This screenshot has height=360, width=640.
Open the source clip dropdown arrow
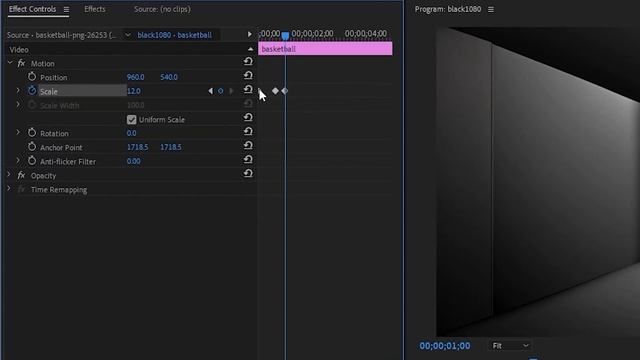(x=127, y=35)
